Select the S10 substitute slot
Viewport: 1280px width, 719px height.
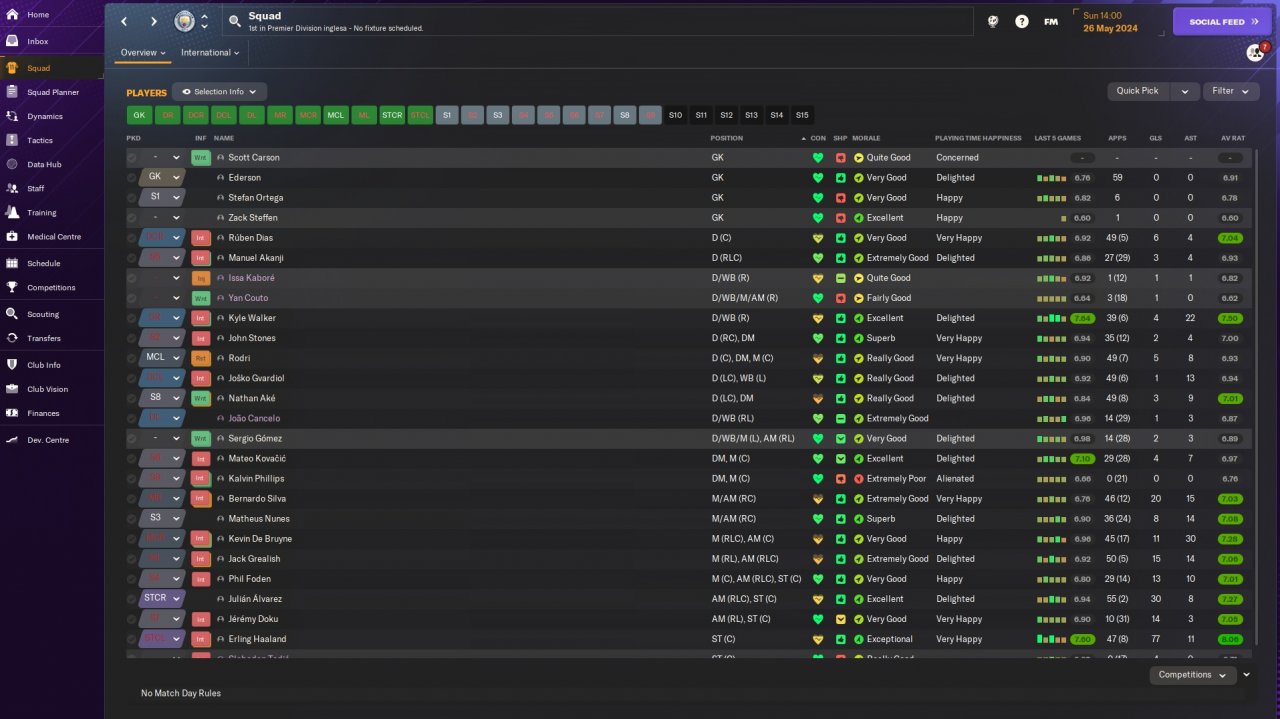(x=676, y=115)
